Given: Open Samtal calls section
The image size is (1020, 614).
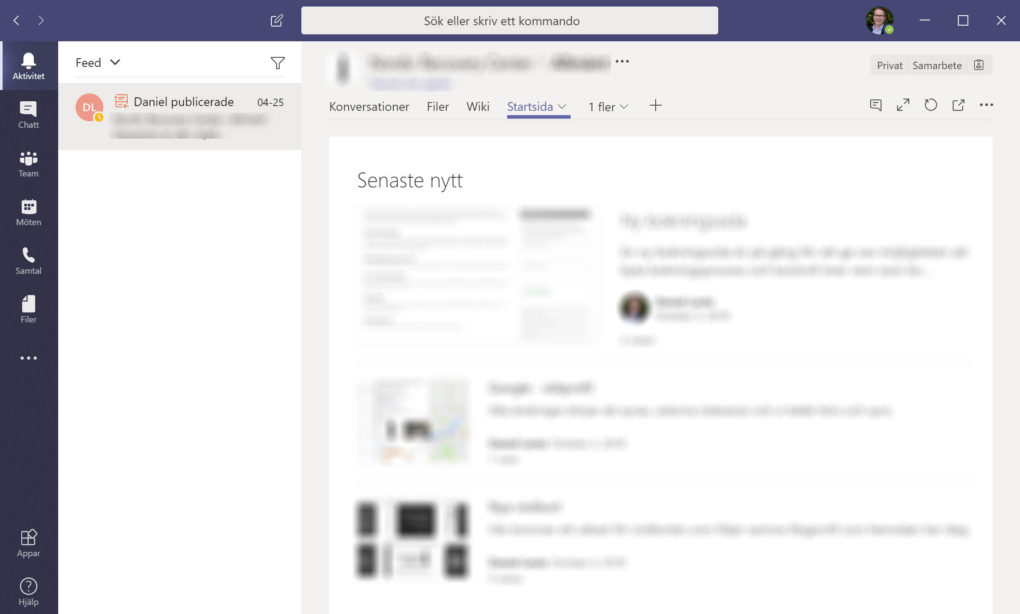Looking at the screenshot, I should (x=28, y=261).
